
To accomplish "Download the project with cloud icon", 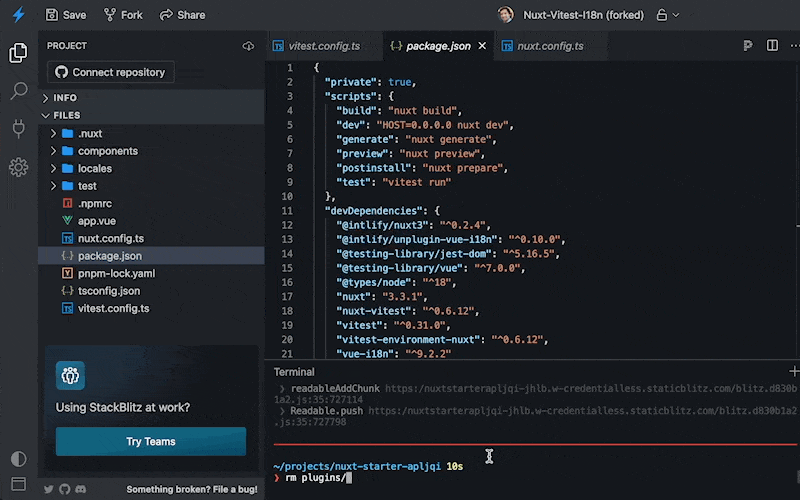I will pos(248,46).
